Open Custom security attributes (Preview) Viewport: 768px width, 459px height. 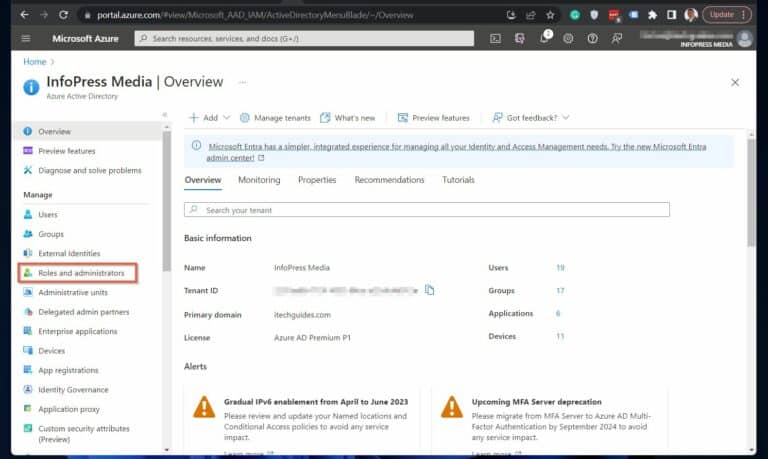[x=84, y=434]
